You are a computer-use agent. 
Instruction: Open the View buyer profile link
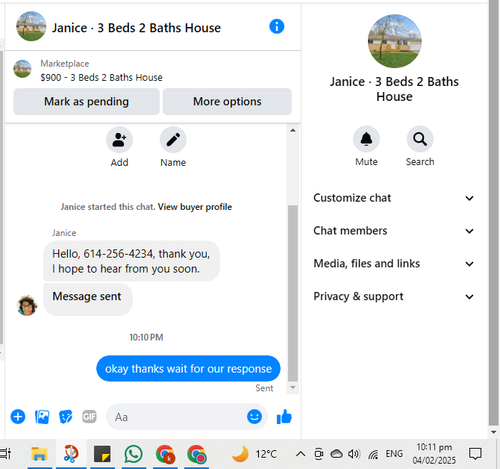pyautogui.click(x=195, y=207)
